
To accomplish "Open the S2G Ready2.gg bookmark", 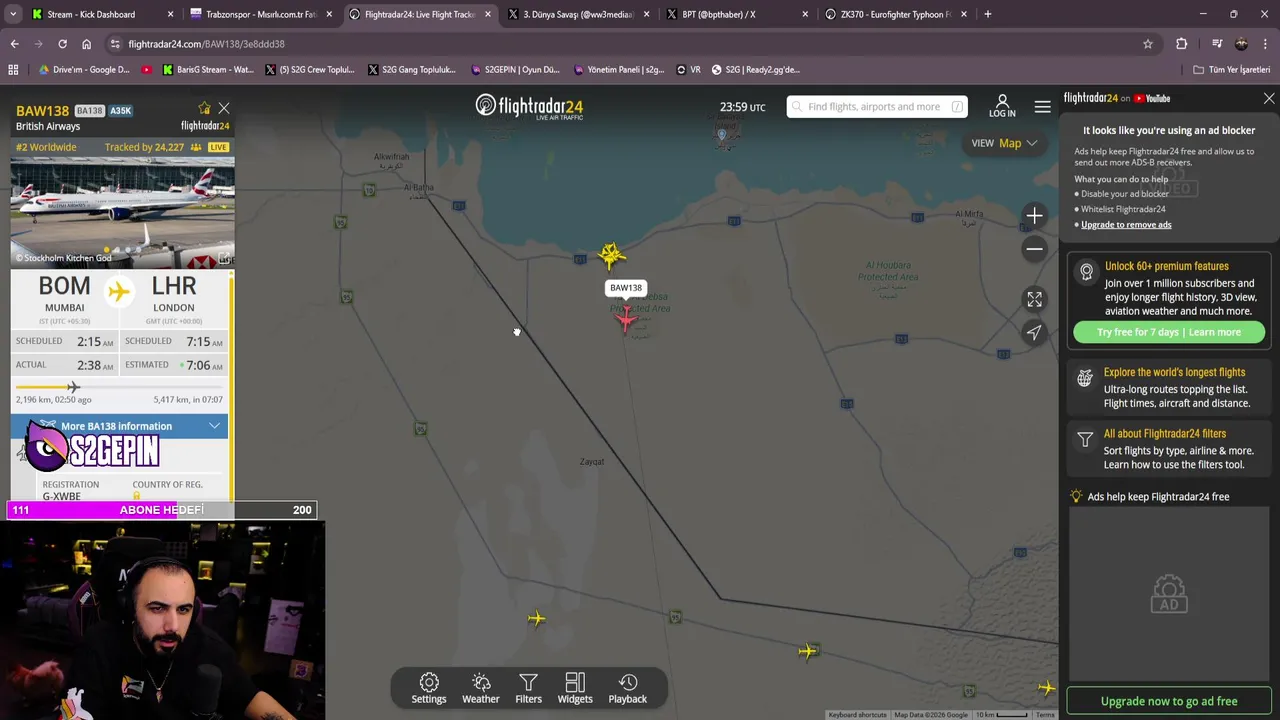I will click(x=757, y=70).
